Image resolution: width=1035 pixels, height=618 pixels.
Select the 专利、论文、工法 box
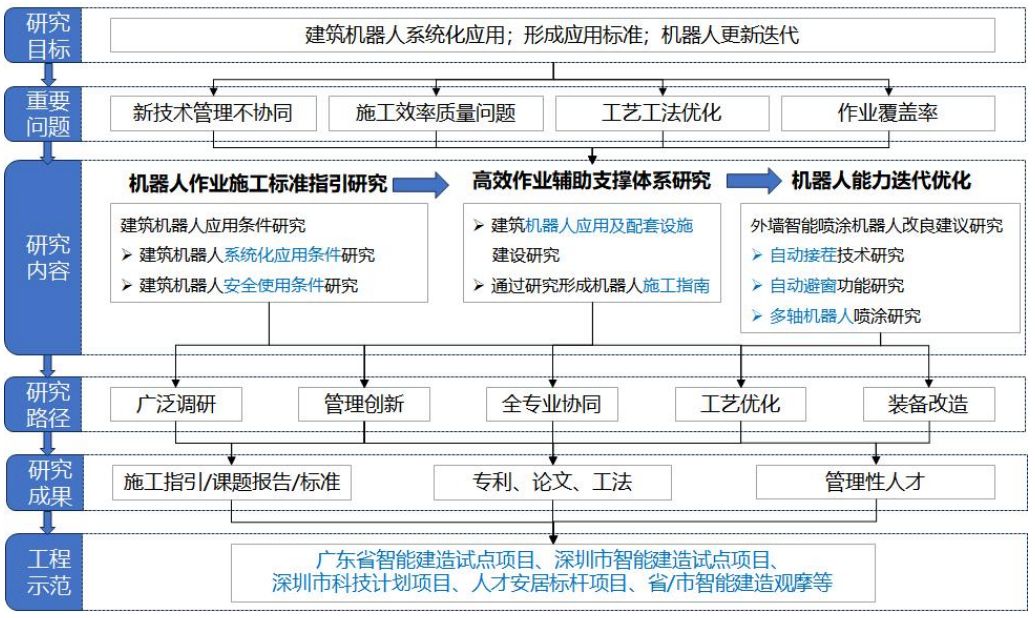[552, 483]
